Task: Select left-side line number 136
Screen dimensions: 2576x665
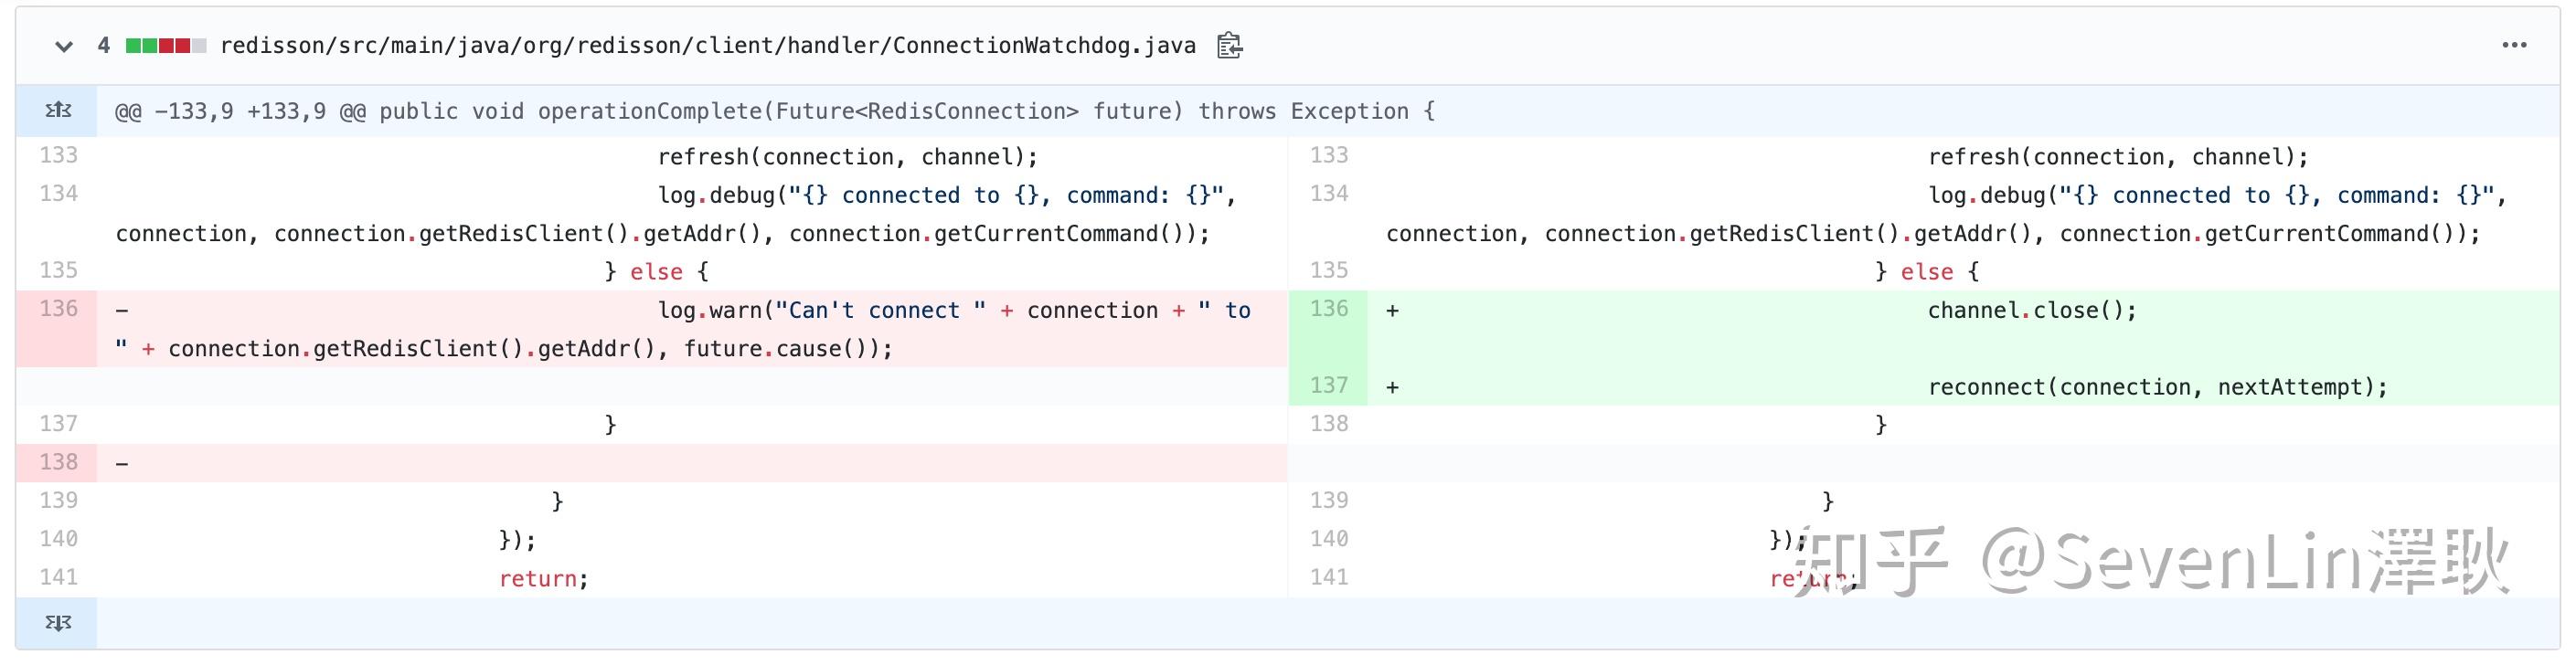Action: point(58,309)
